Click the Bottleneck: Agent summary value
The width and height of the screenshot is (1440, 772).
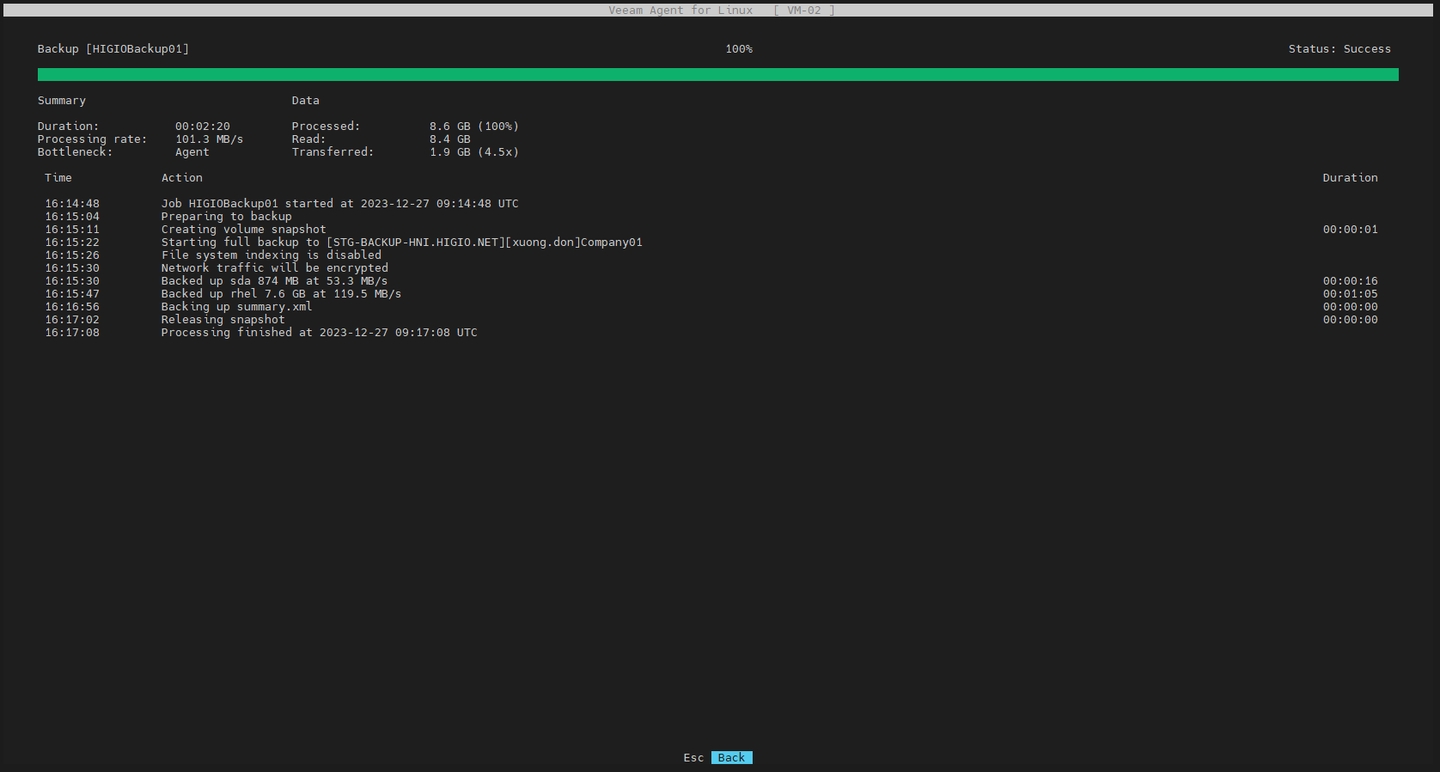pyautogui.click(x=192, y=153)
